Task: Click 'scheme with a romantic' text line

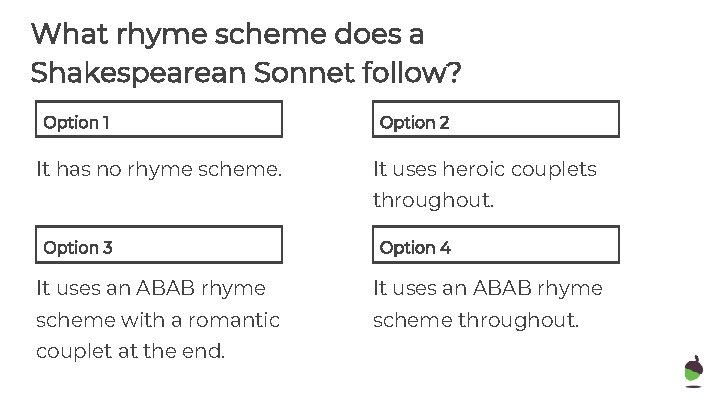Action: click(158, 320)
